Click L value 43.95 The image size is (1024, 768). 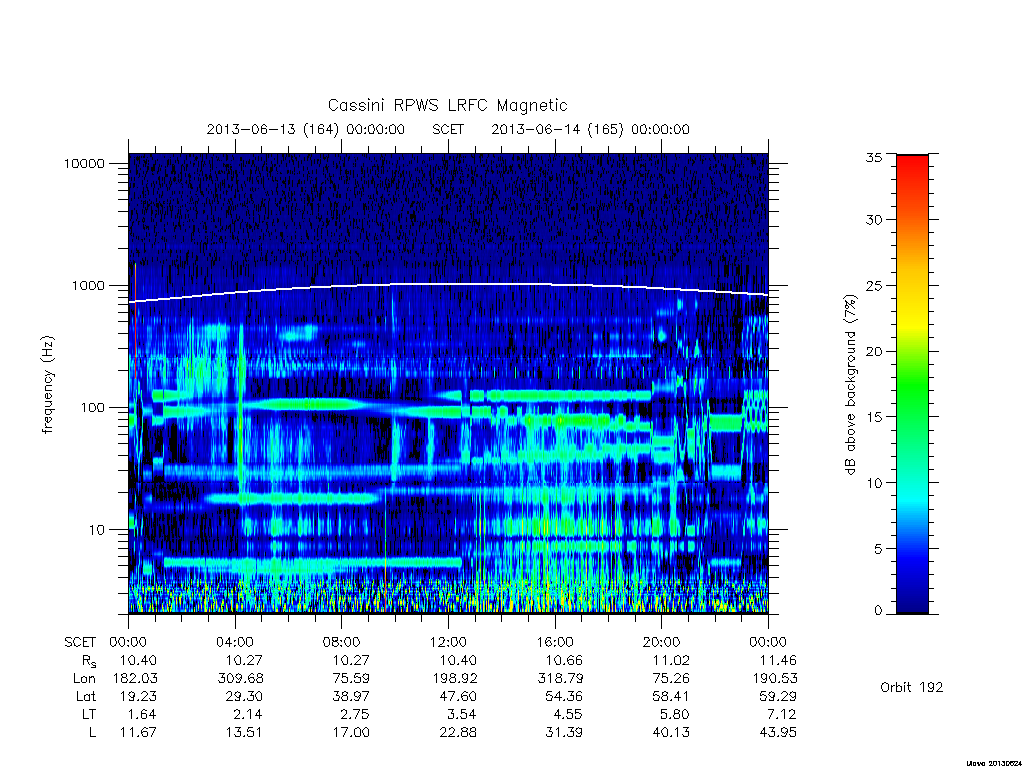(777, 732)
